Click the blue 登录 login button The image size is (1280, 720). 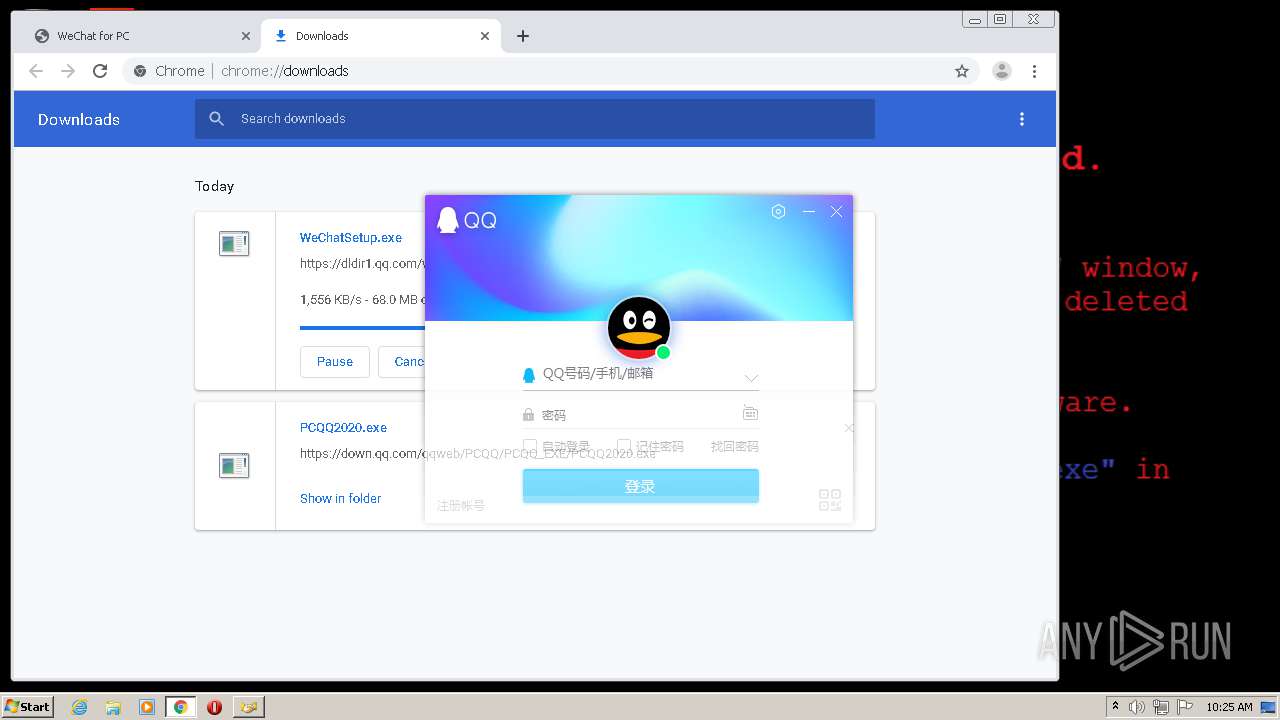coord(641,486)
